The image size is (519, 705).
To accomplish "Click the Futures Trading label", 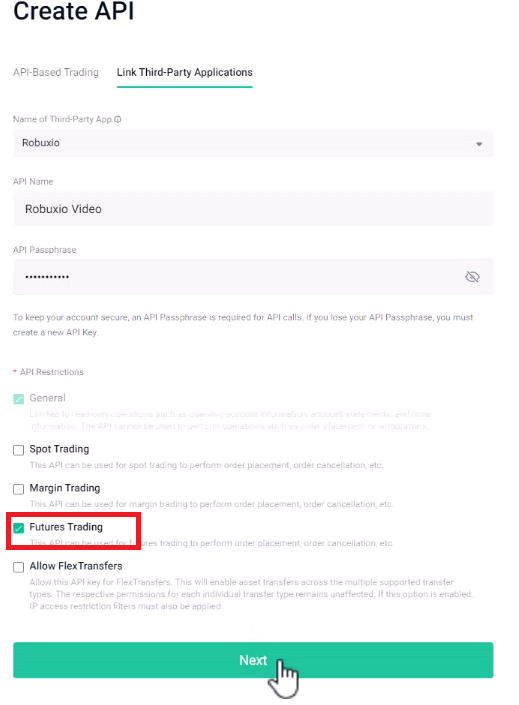I will coord(66,527).
